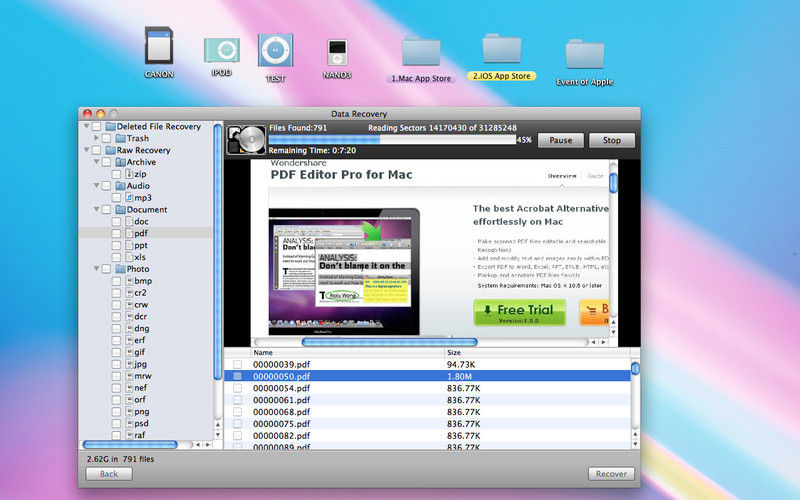Click the scan progress bar

click(x=392, y=140)
